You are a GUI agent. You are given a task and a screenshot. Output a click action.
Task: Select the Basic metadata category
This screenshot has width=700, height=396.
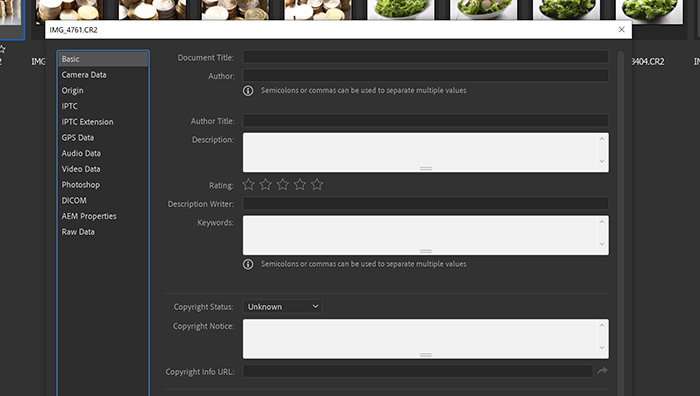point(103,59)
